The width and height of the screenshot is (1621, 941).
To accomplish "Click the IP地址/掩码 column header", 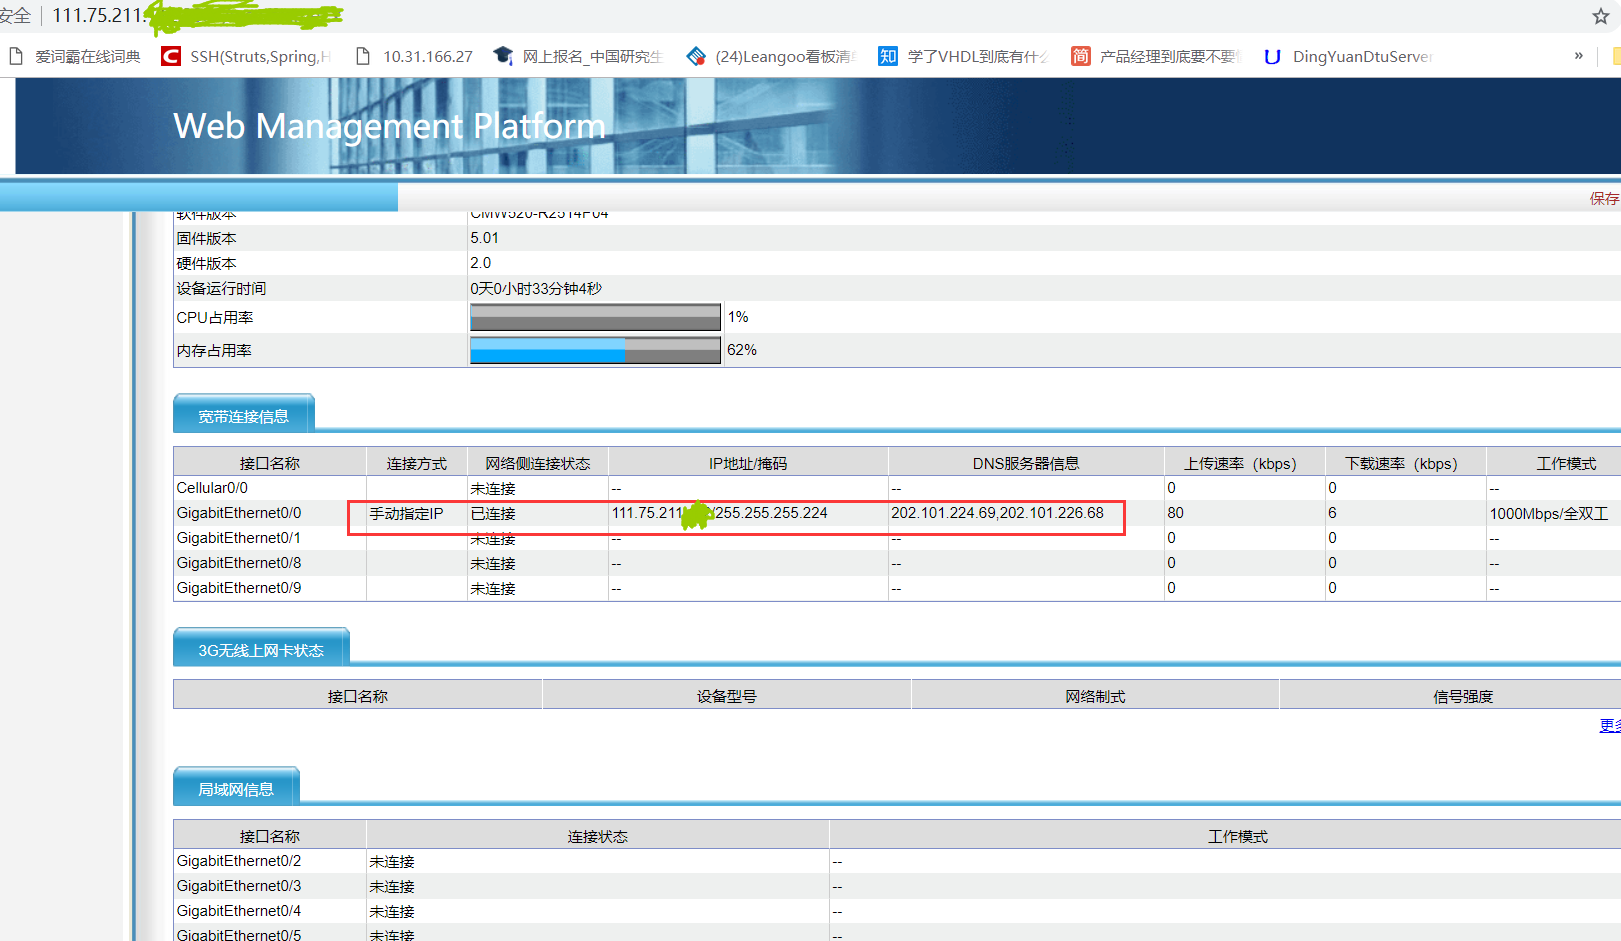I will point(748,463).
